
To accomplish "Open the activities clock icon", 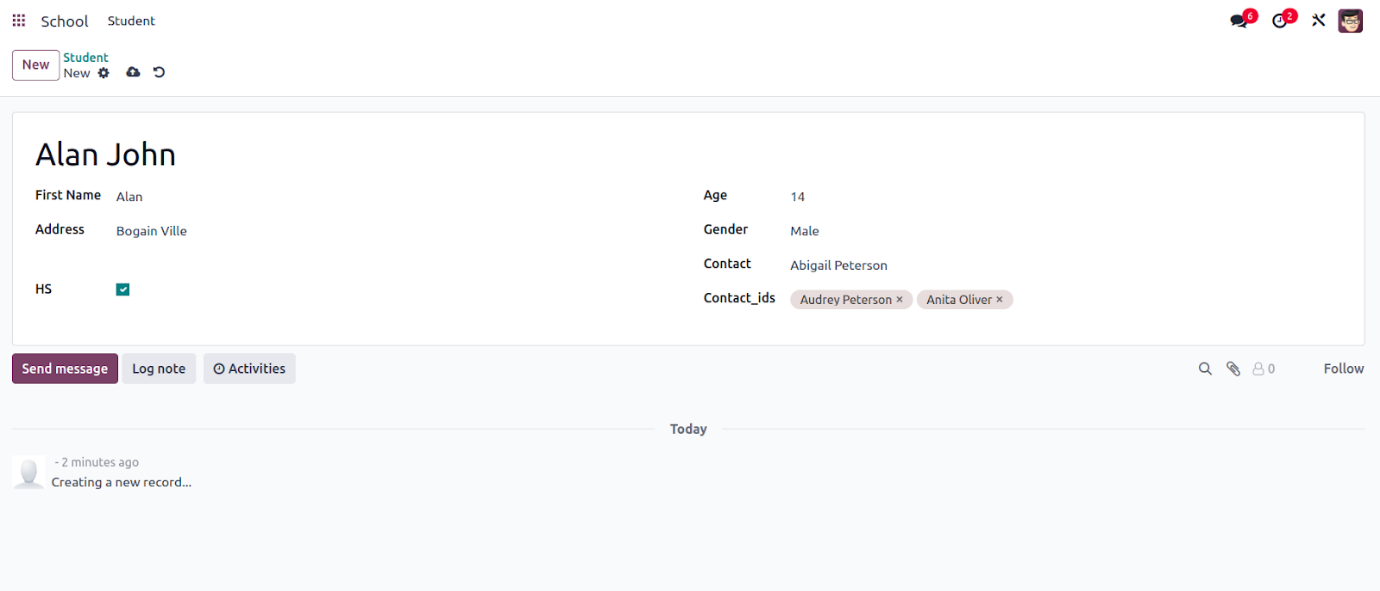I will [1280, 21].
